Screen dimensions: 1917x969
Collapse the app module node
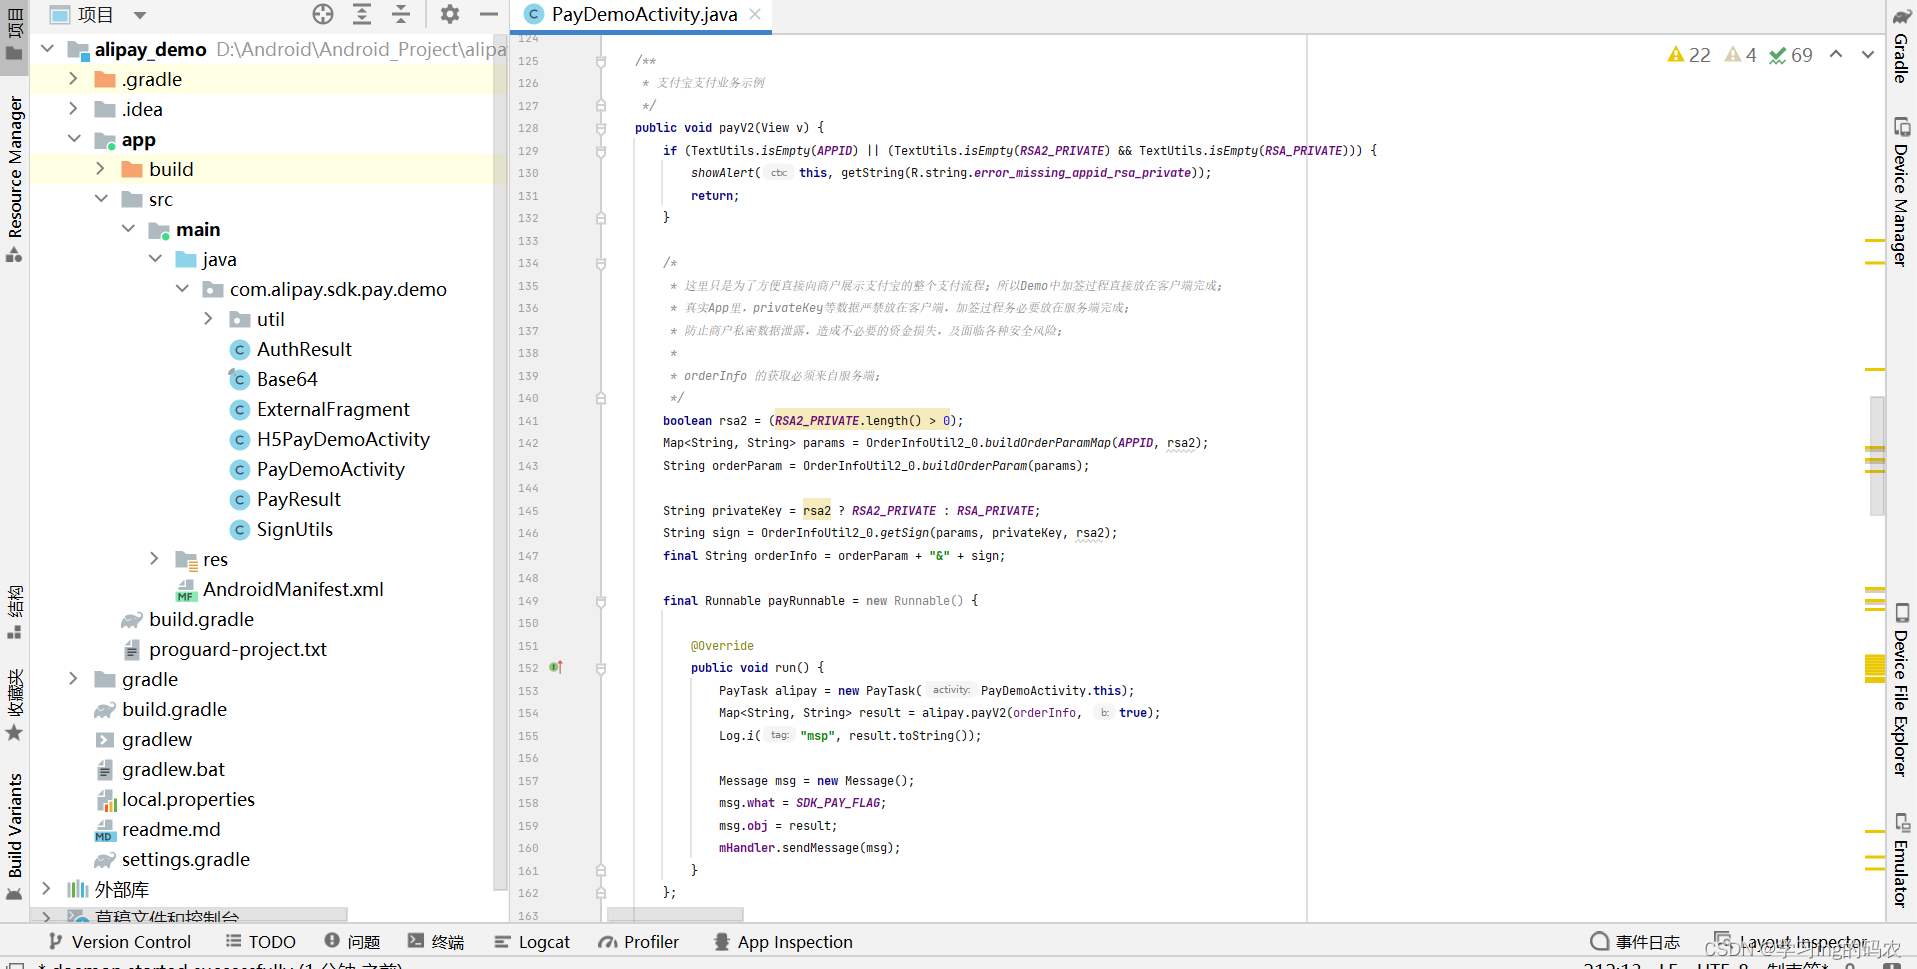[74, 138]
